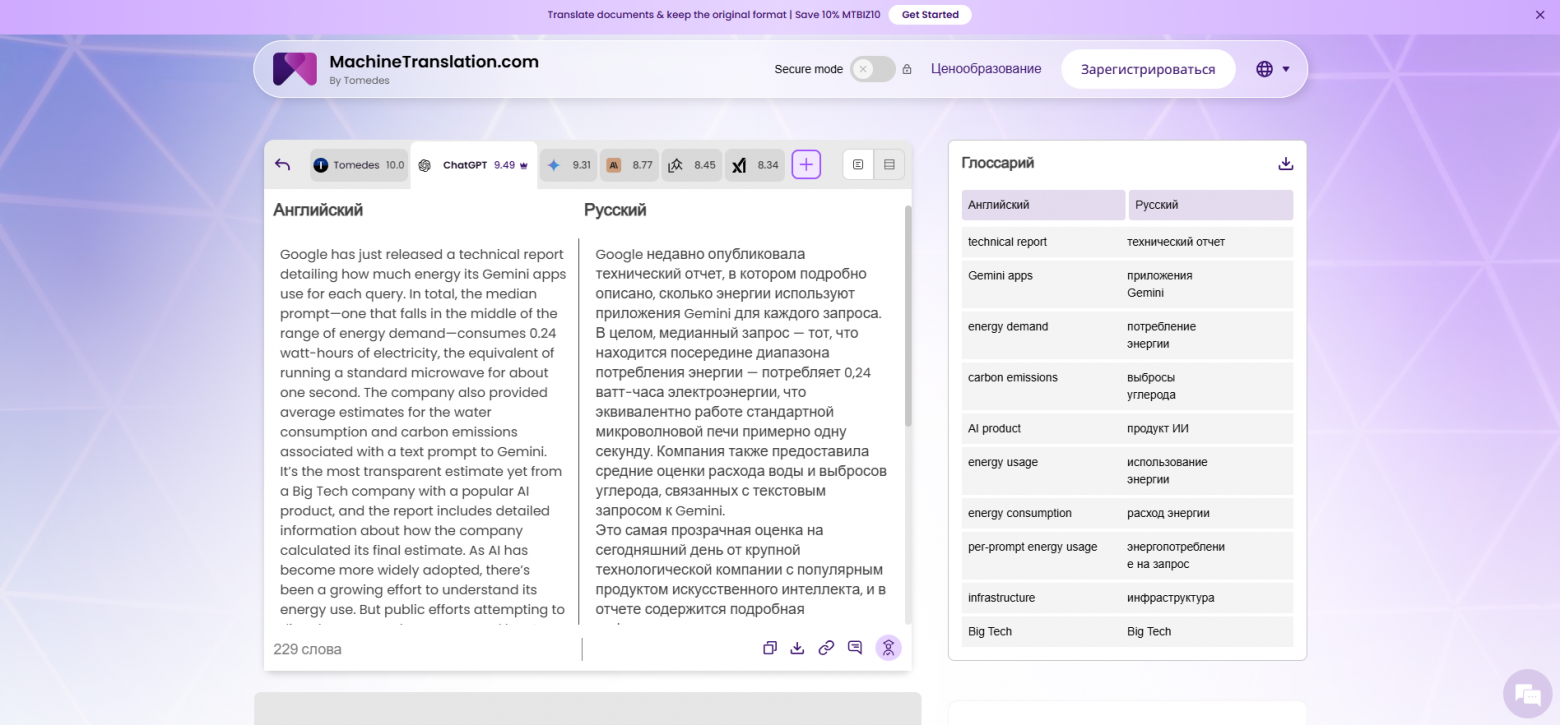1560x725 pixels.
Task: Switch to side-by-side document view
Action: pos(857,164)
